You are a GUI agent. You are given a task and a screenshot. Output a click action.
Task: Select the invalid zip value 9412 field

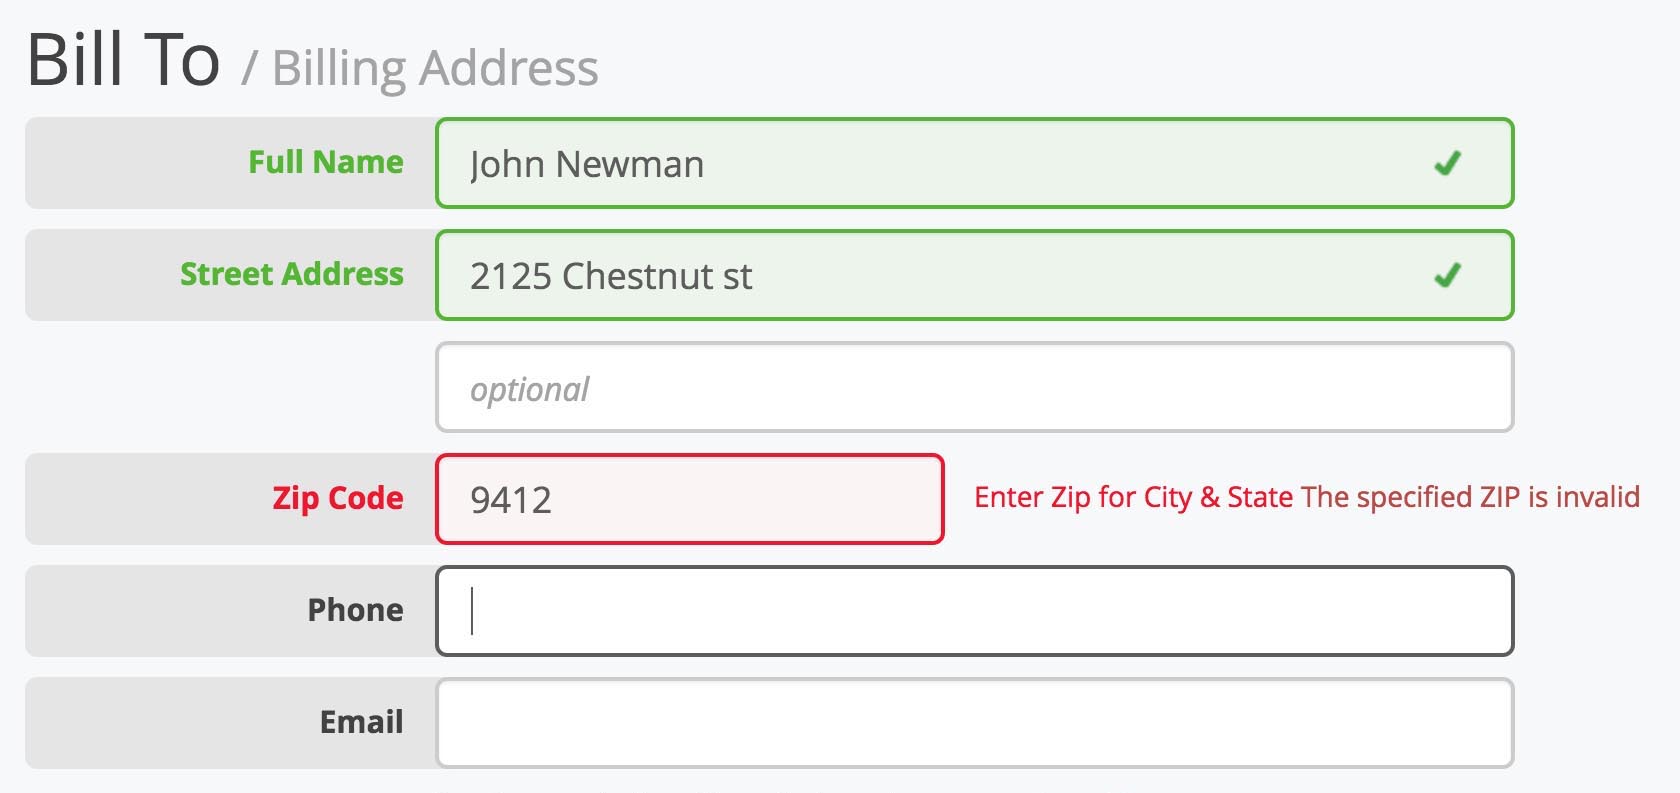tap(690, 499)
